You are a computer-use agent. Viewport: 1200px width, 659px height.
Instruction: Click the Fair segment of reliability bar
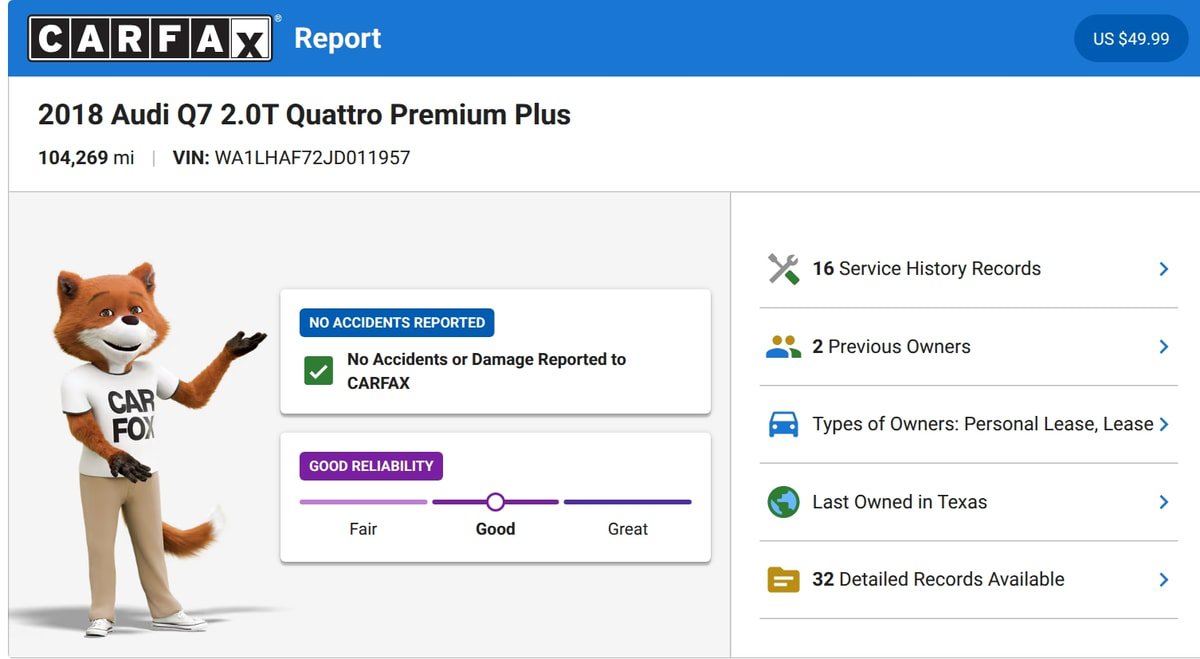(363, 502)
